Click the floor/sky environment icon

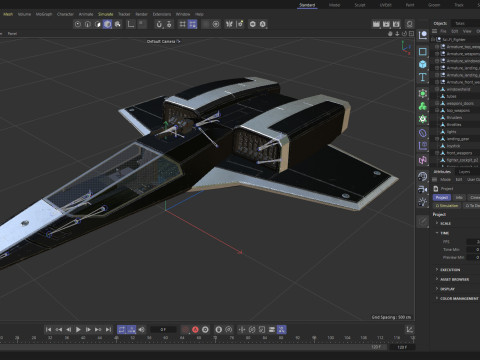click(x=423, y=177)
